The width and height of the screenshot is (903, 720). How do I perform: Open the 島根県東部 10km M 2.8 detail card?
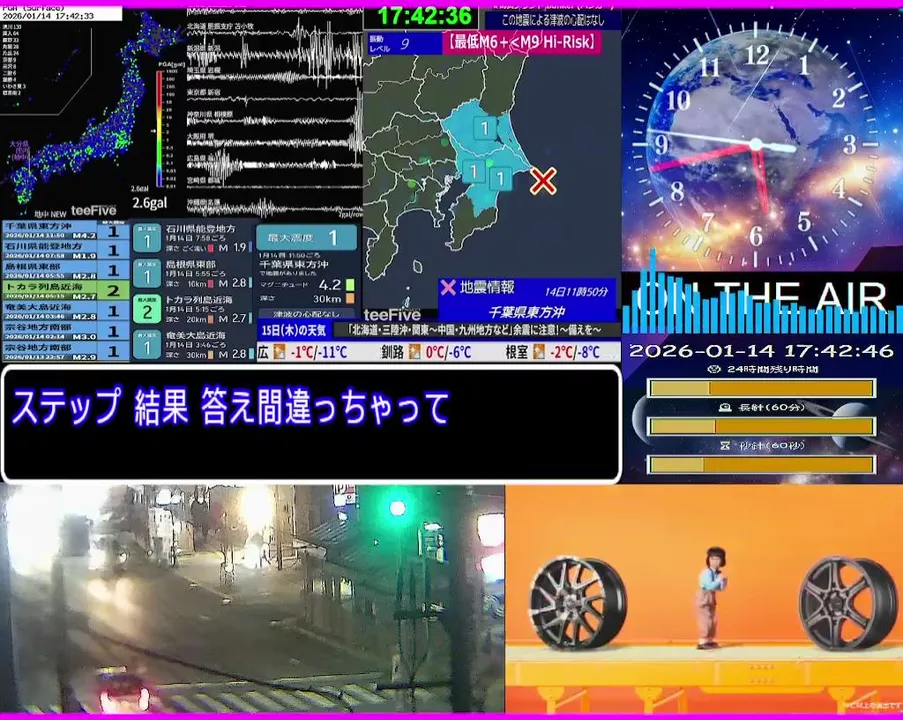click(x=193, y=274)
